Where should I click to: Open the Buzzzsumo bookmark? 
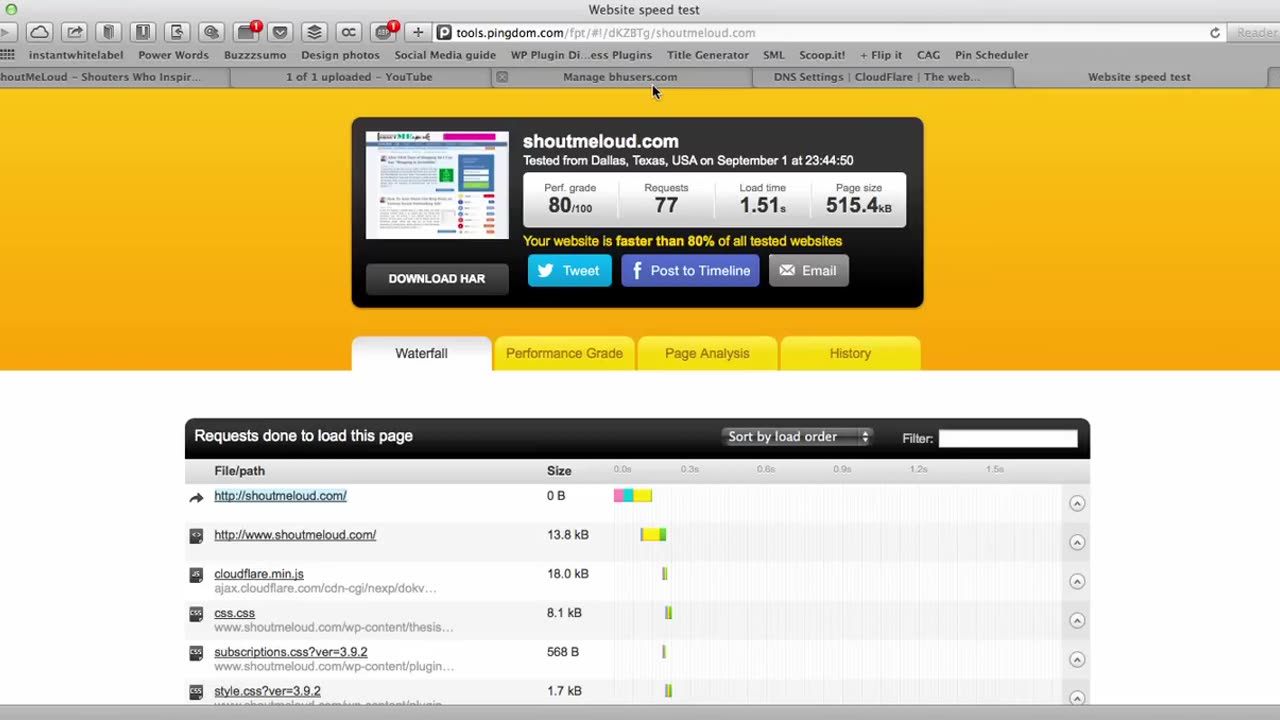255,55
